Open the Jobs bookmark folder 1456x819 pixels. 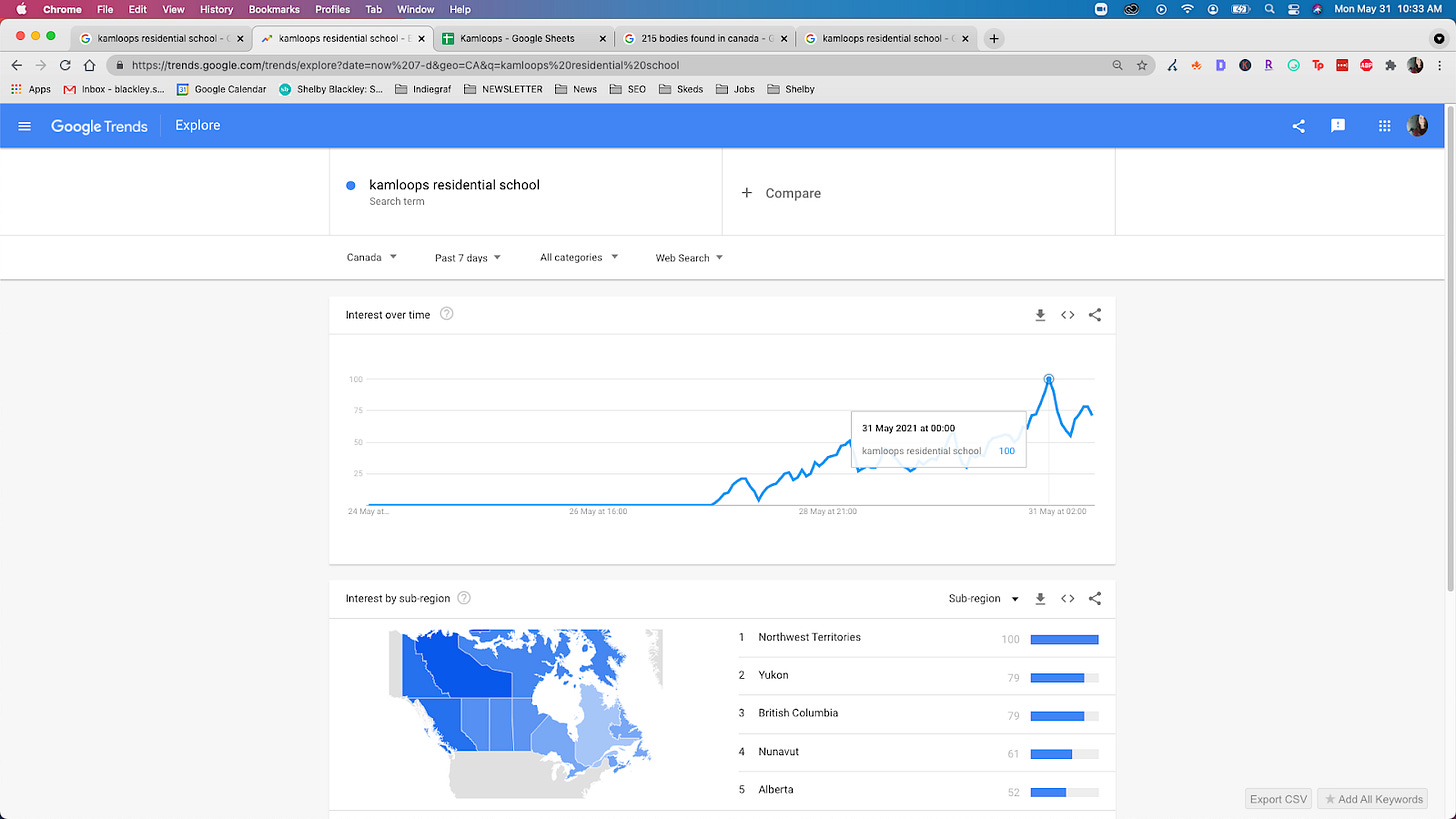[x=735, y=89]
